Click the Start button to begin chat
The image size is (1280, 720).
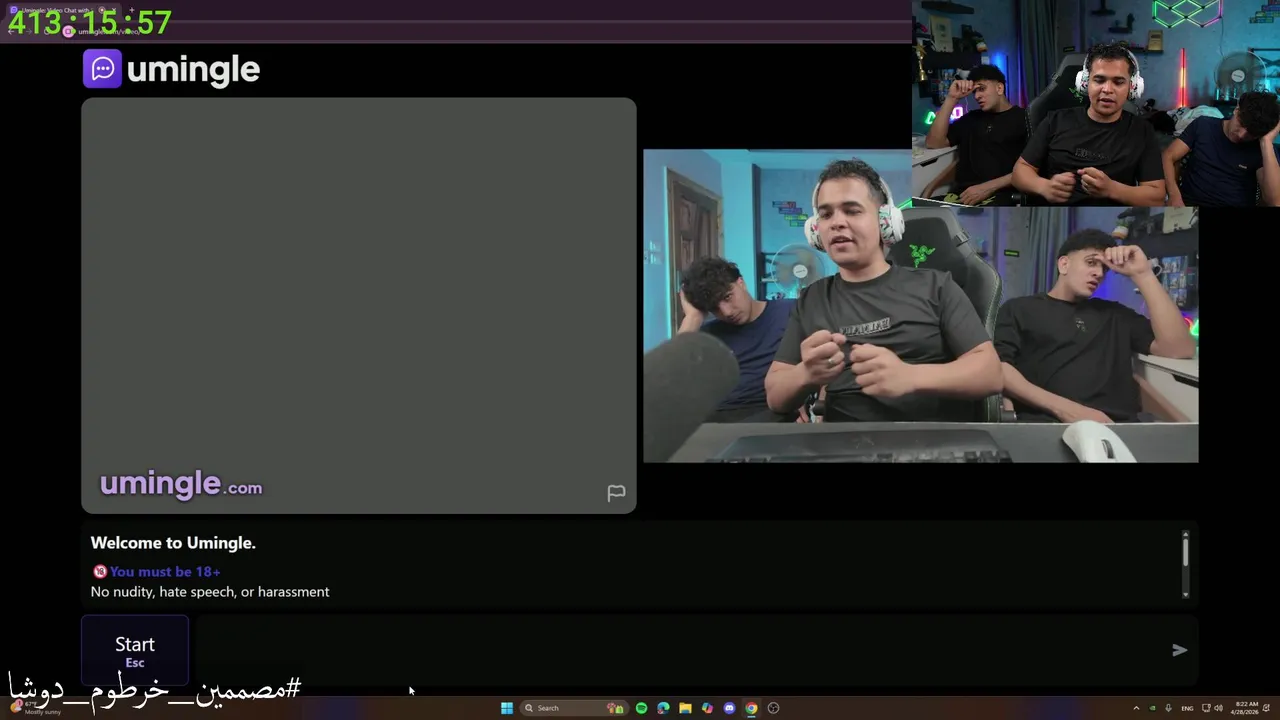(x=135, y=651)
